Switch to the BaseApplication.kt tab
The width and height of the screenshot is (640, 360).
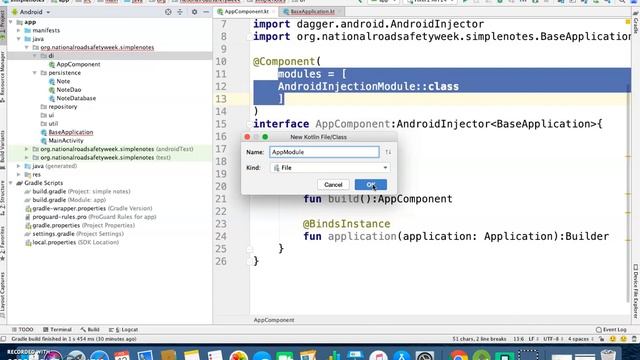pos(312,12)
